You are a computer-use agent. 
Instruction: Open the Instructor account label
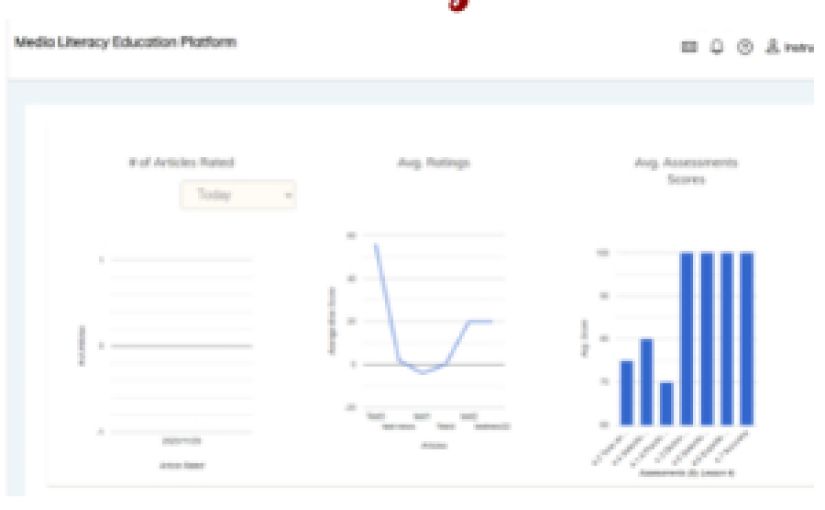pos(810,46)
